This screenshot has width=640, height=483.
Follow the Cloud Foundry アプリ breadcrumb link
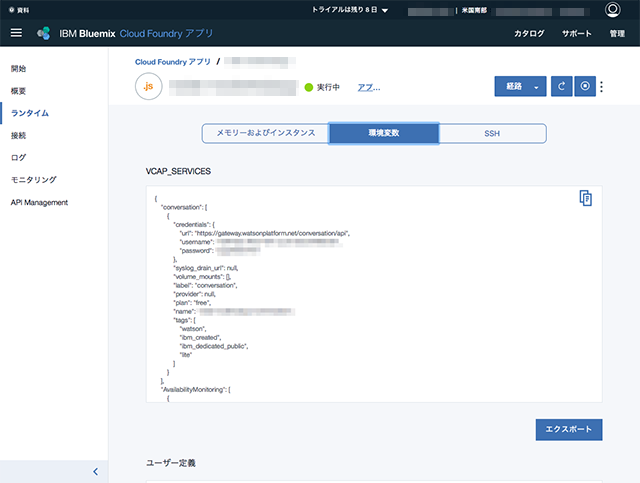[x=173, y=62]
